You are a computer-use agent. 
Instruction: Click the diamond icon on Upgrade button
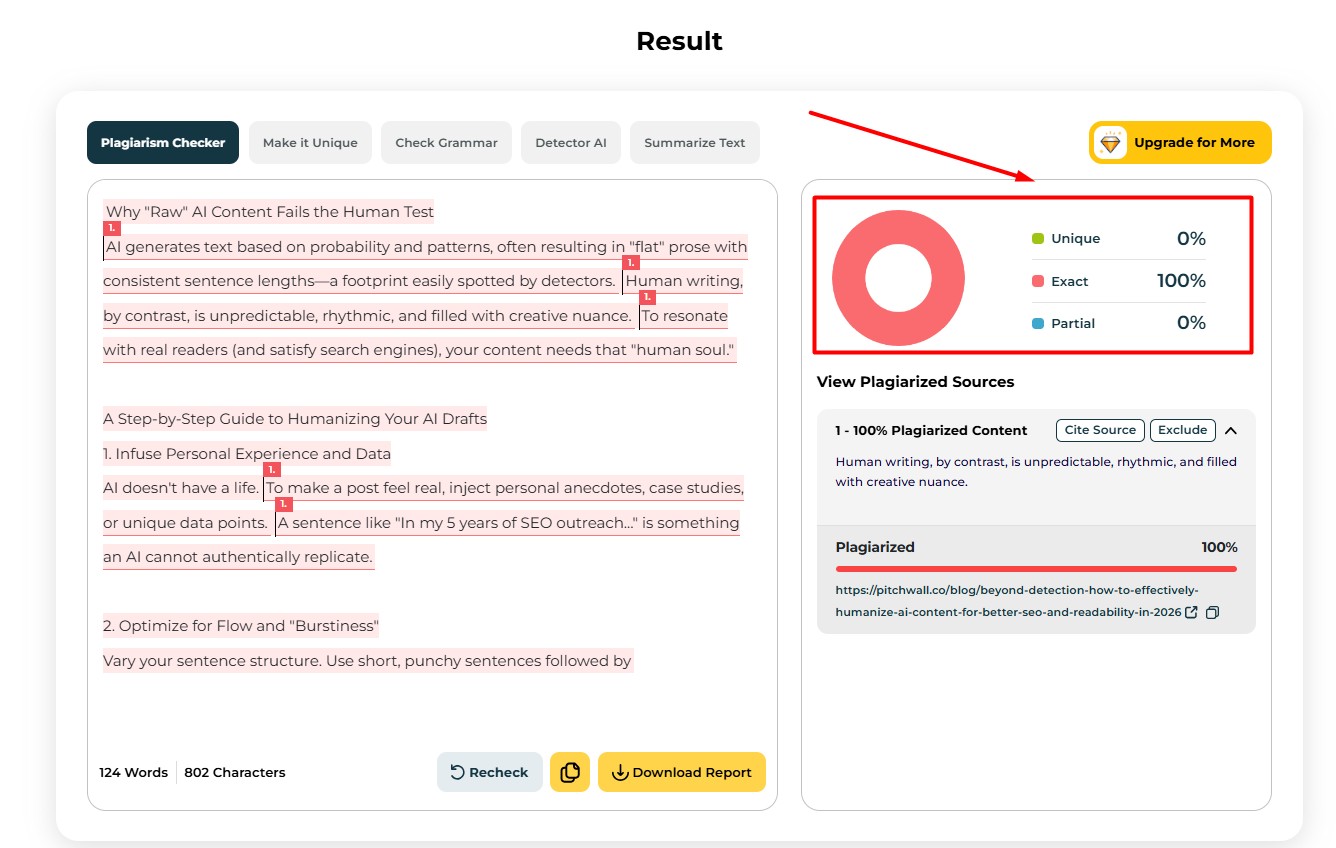click(1111, 143)
